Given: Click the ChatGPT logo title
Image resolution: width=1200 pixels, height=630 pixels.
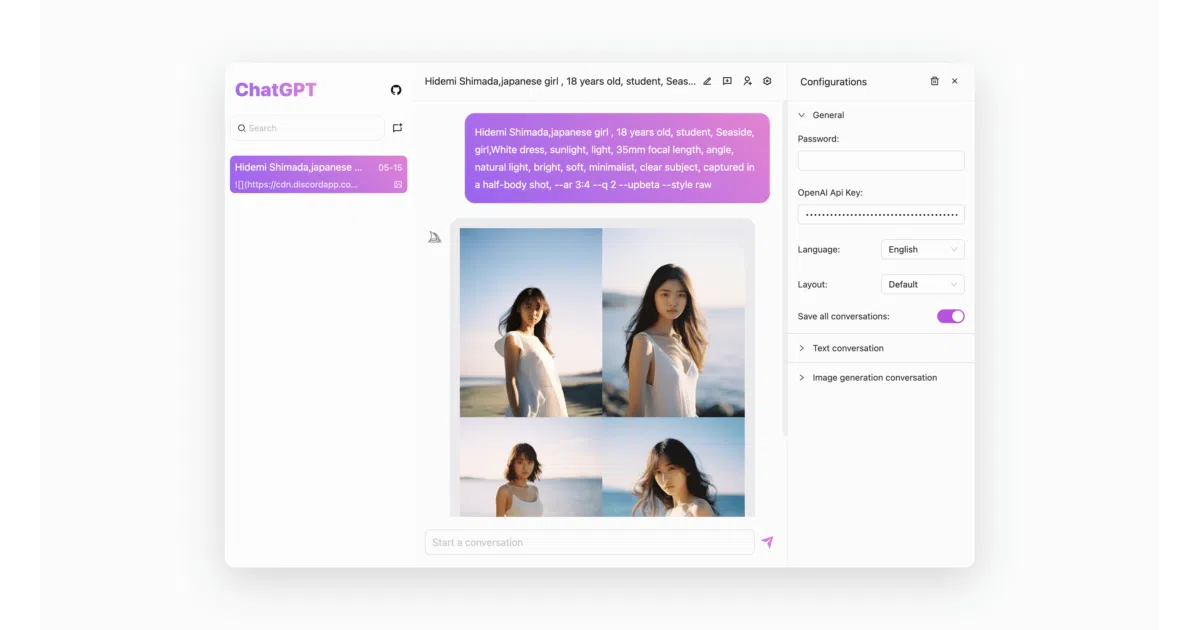Looking at the screenshot, I should (275, 90).
